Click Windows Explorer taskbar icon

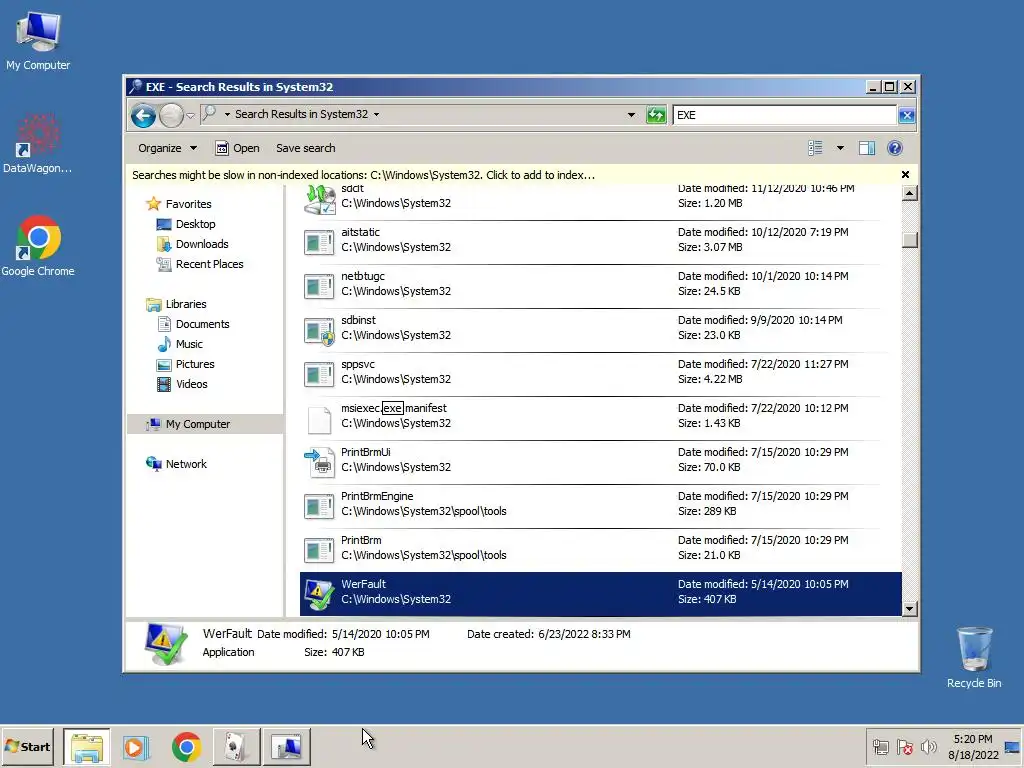pyautogui.click(x=87, y=747)
